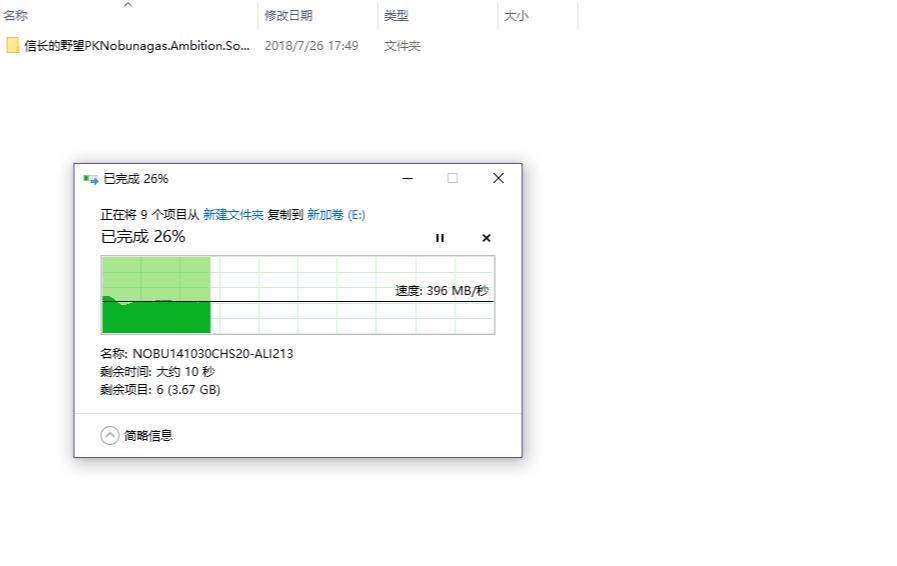This screenshot has height=566, width=897.
Task: Collapse details with the 简略信息 chevron
Action: (x=110, y=436)
